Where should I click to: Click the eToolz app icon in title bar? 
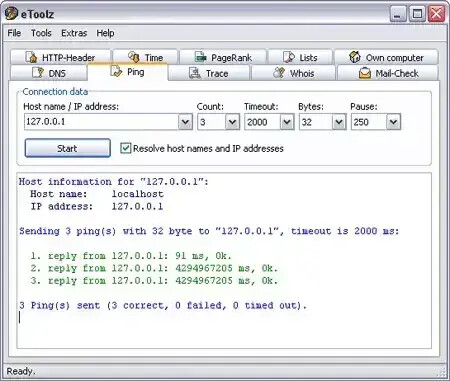pos(11,14)
